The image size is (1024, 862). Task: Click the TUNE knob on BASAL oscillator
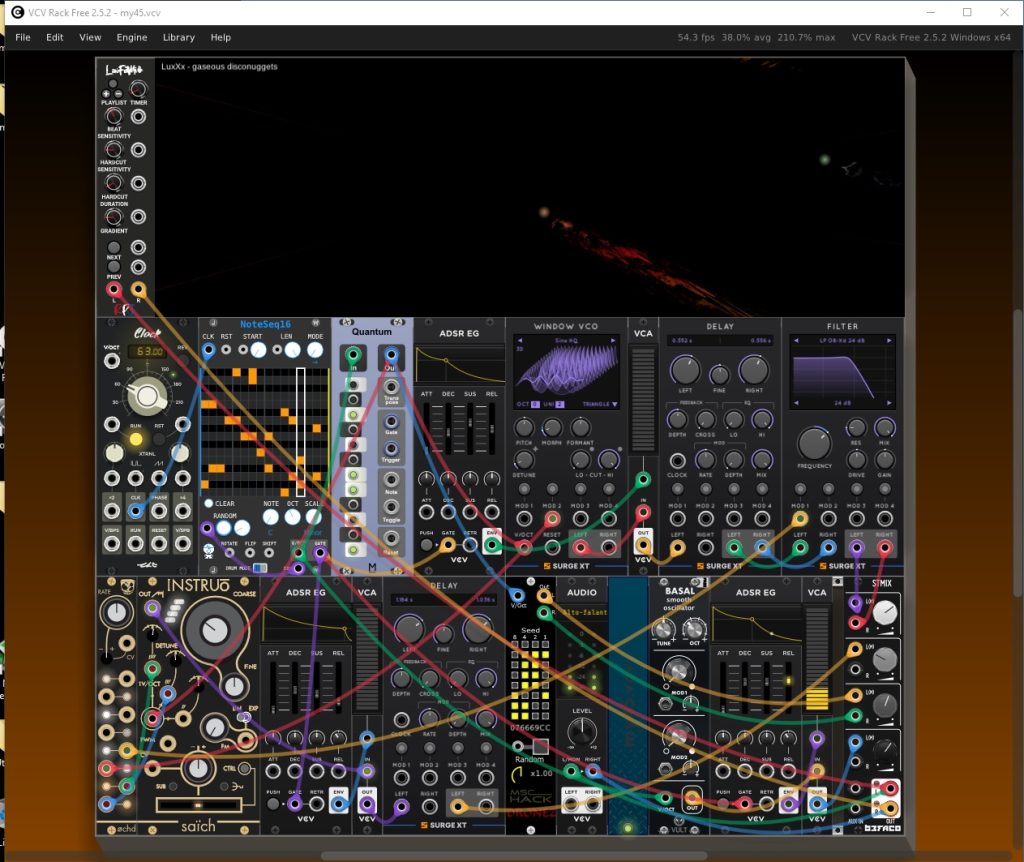click(x=664, y=629)
